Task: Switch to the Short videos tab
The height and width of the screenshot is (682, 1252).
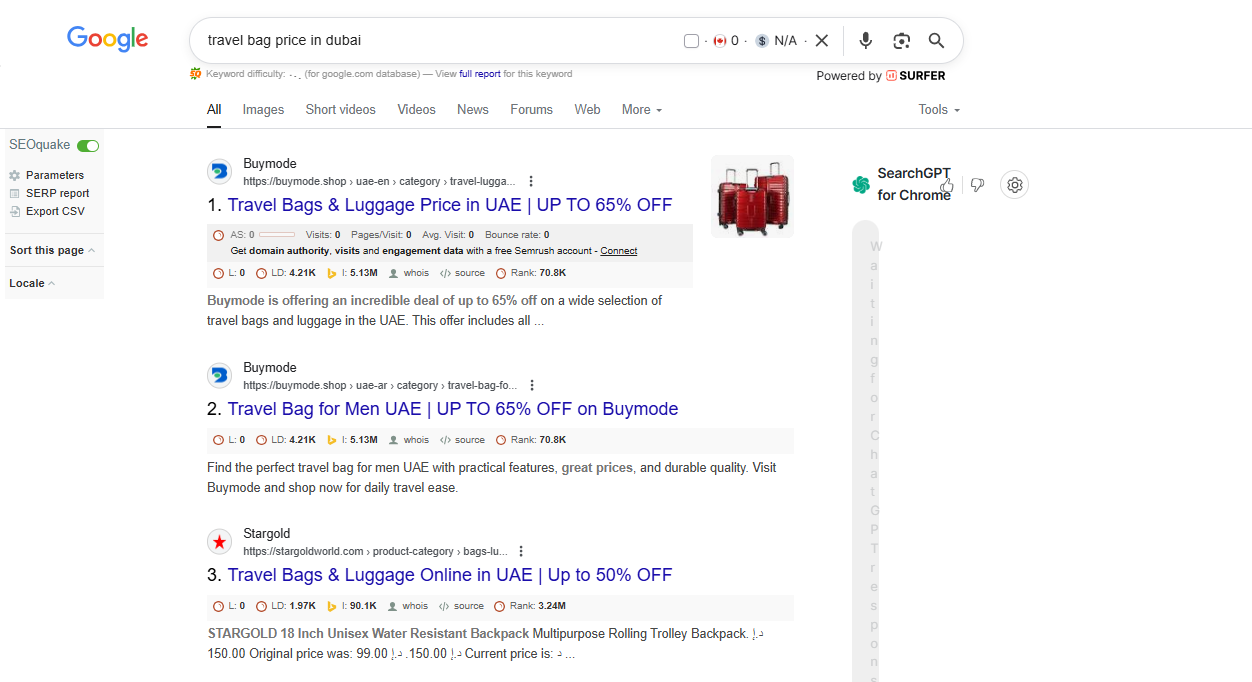Action: (x=341, y=110)
